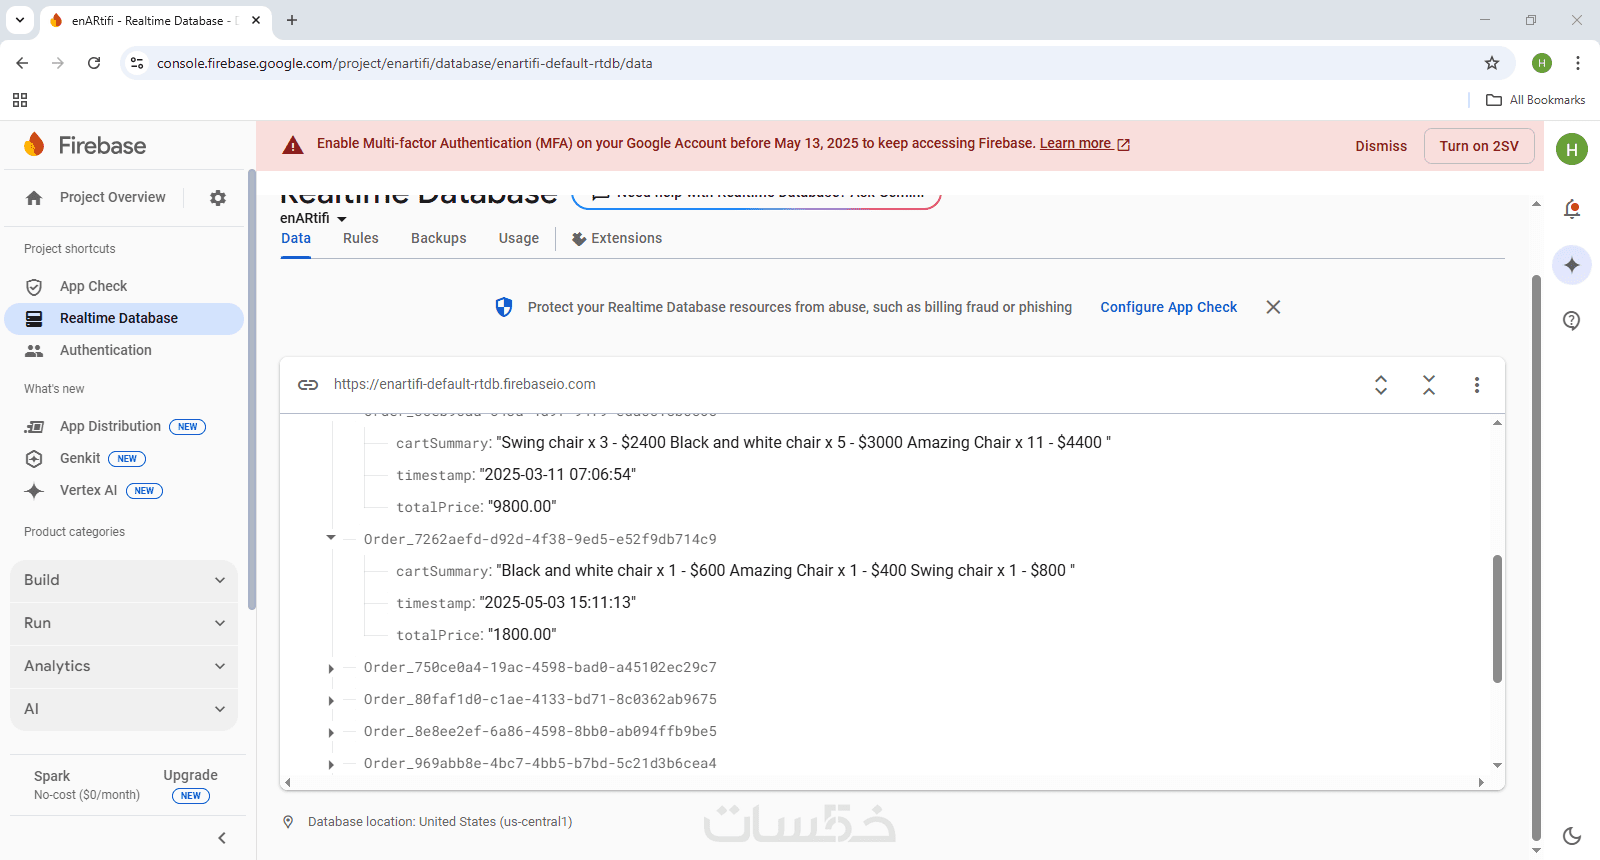Click the collapse all nodes icon
This screenshot has width=1600, height=860.
pos(1429,385)
